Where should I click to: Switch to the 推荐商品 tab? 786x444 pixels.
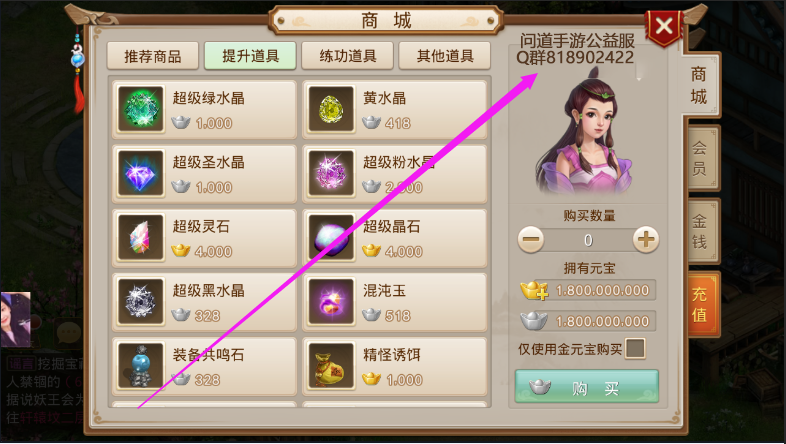click(x=153, y=56)
